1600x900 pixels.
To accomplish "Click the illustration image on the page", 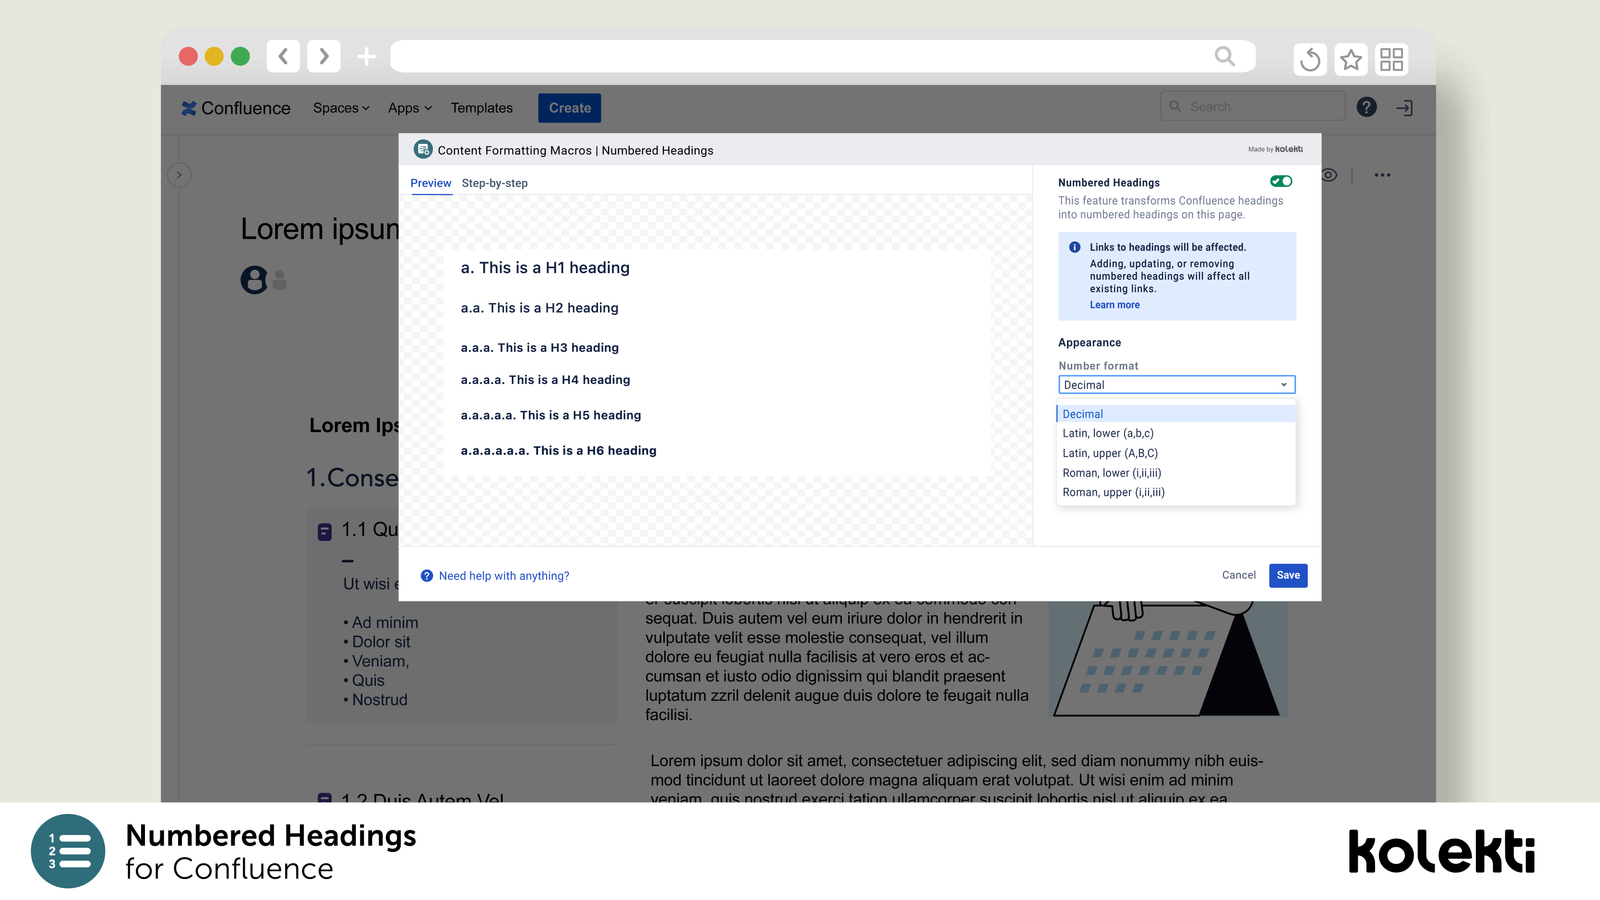I will [1168, 659].
